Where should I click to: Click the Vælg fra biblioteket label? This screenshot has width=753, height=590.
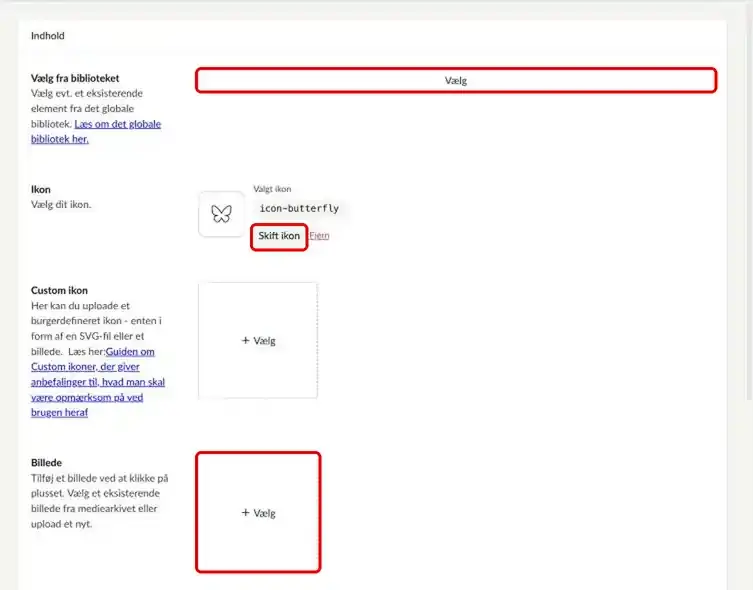pyautogui.click(x=75, y=78)
